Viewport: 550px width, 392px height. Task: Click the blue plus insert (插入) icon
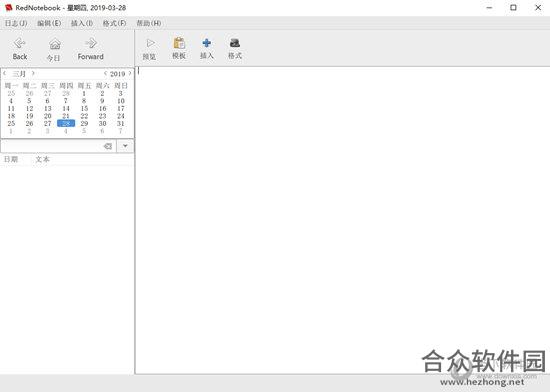207,43
